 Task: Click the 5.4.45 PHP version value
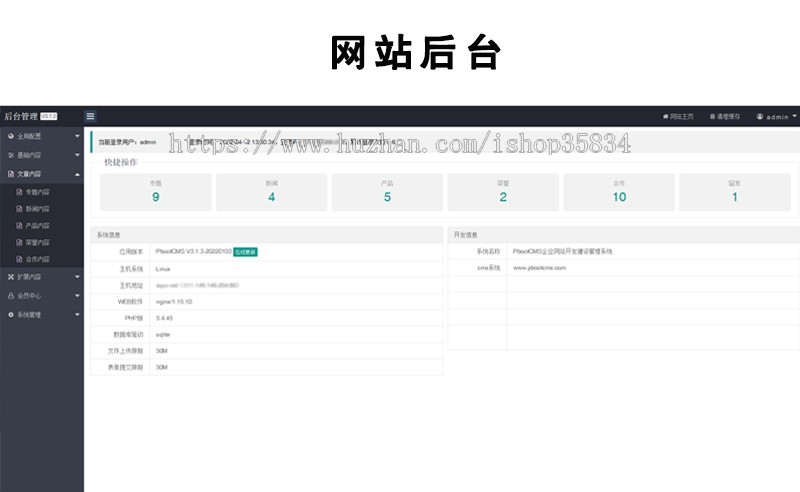point(164,318)
